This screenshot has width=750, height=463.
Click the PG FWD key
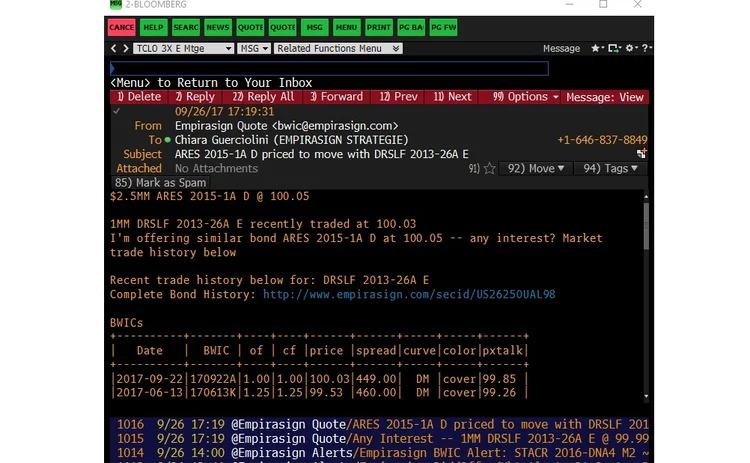coord(443,27)
